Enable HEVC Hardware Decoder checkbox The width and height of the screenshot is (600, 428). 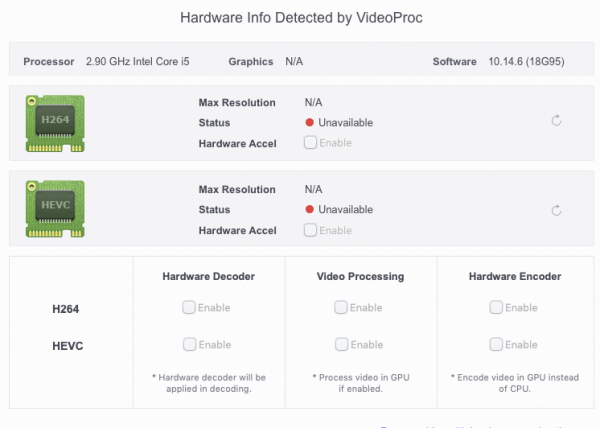pos(189,344)
